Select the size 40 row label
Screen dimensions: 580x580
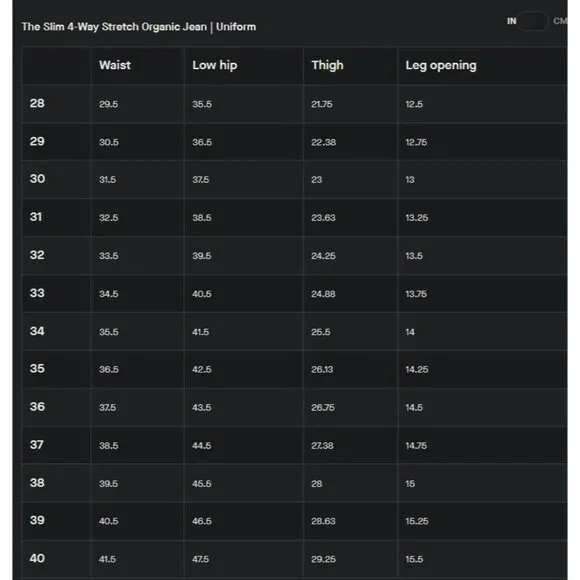(x=37, y=558)
